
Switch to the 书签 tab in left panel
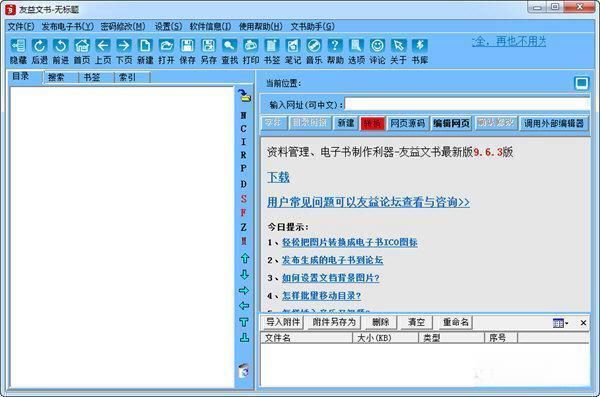96,77
